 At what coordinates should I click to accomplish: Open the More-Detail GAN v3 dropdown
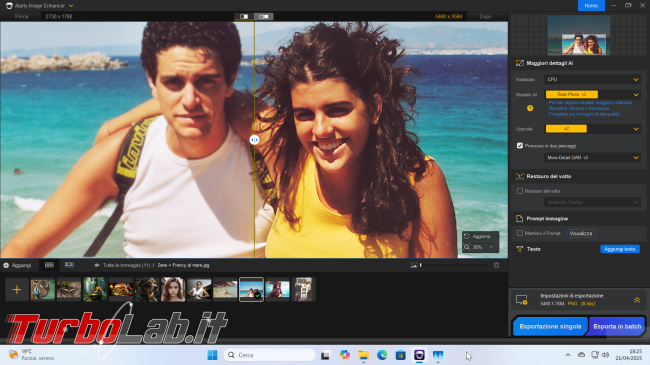click(592, 158)
